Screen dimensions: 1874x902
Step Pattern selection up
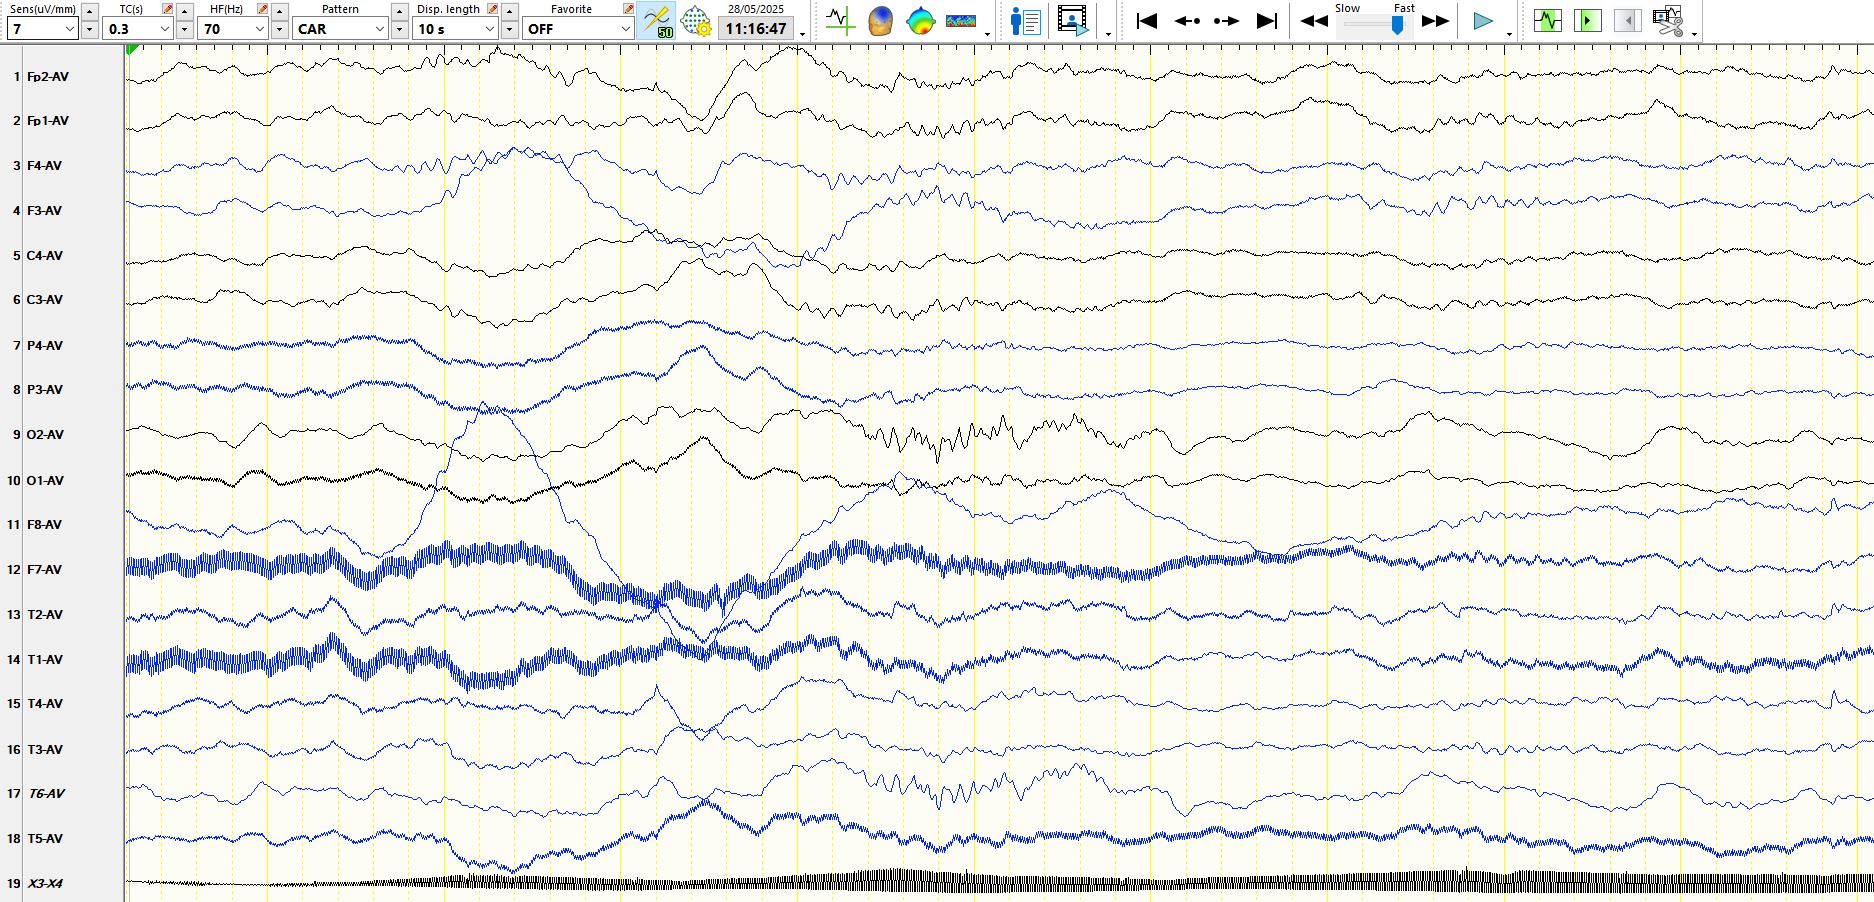pyautogui.click(x=400, y=11)
